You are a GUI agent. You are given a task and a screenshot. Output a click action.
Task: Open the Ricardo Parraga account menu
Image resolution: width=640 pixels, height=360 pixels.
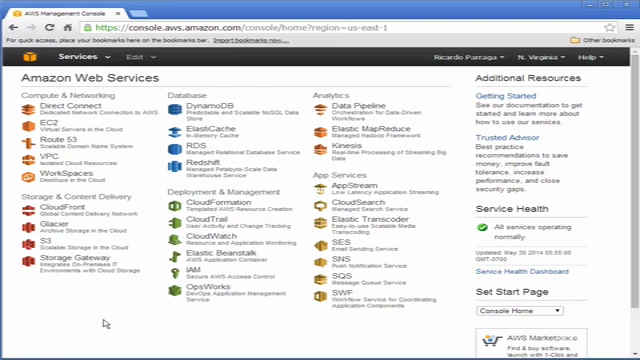pos(469,57)
